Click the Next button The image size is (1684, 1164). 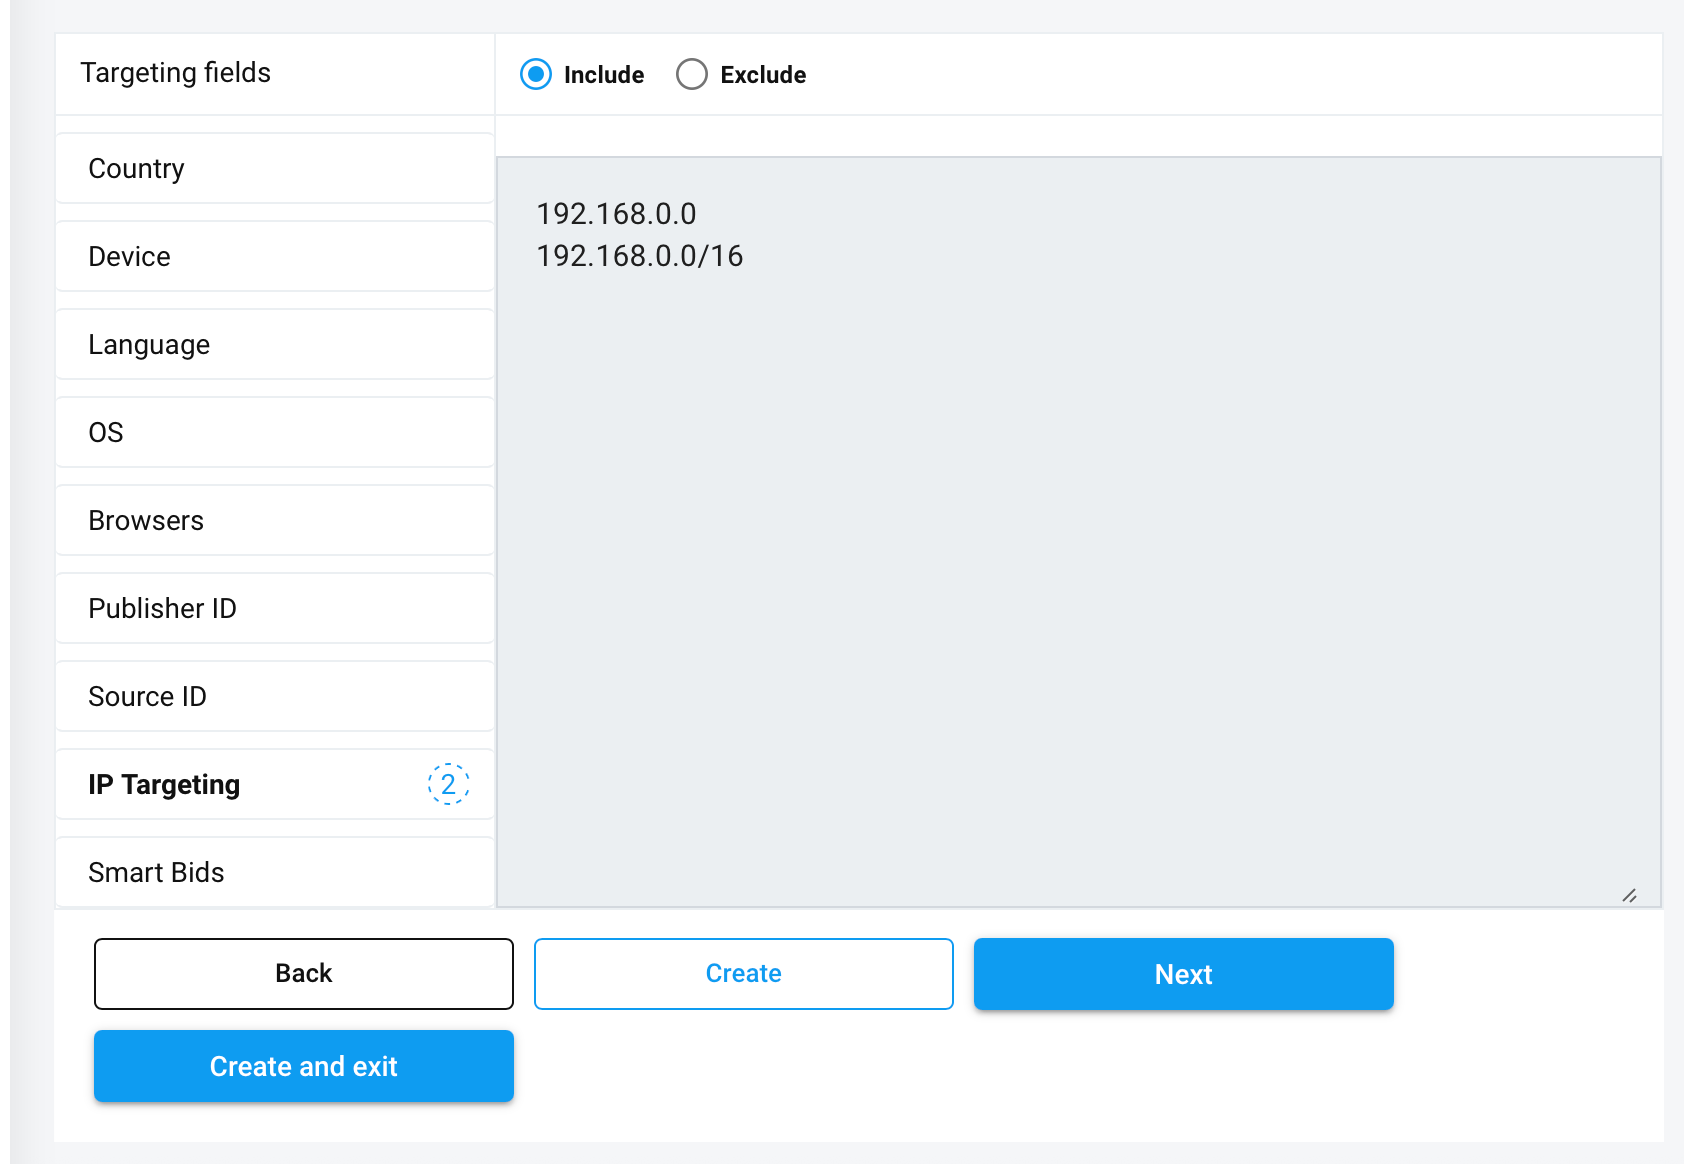pos(1183,974)
